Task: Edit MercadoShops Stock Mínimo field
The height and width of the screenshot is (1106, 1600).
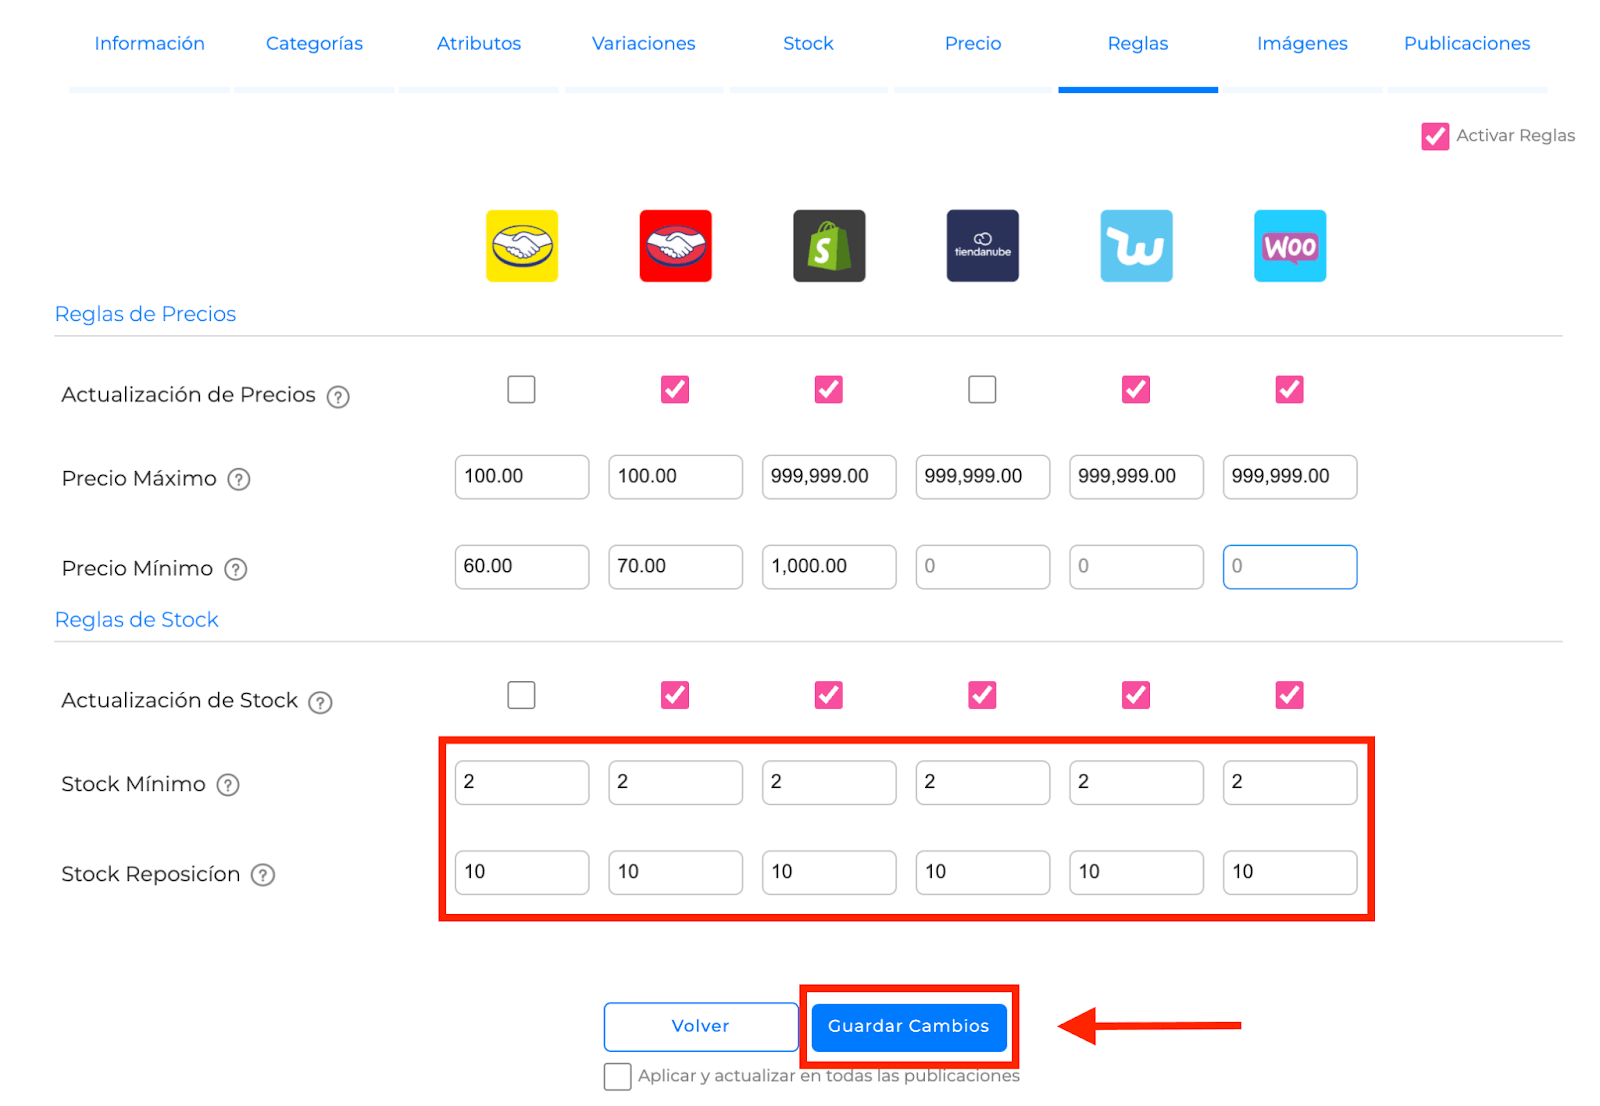Action: pos(676,783)
